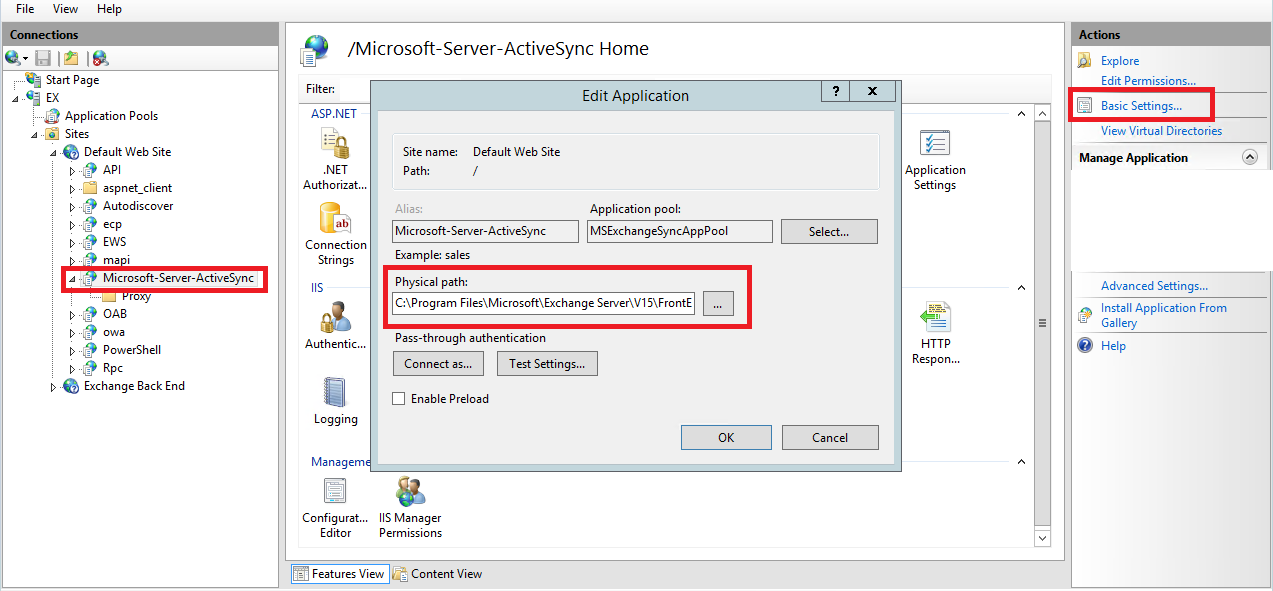Collapse the EX server node
Screen dimensions: 1273x591
coord(16,98)
